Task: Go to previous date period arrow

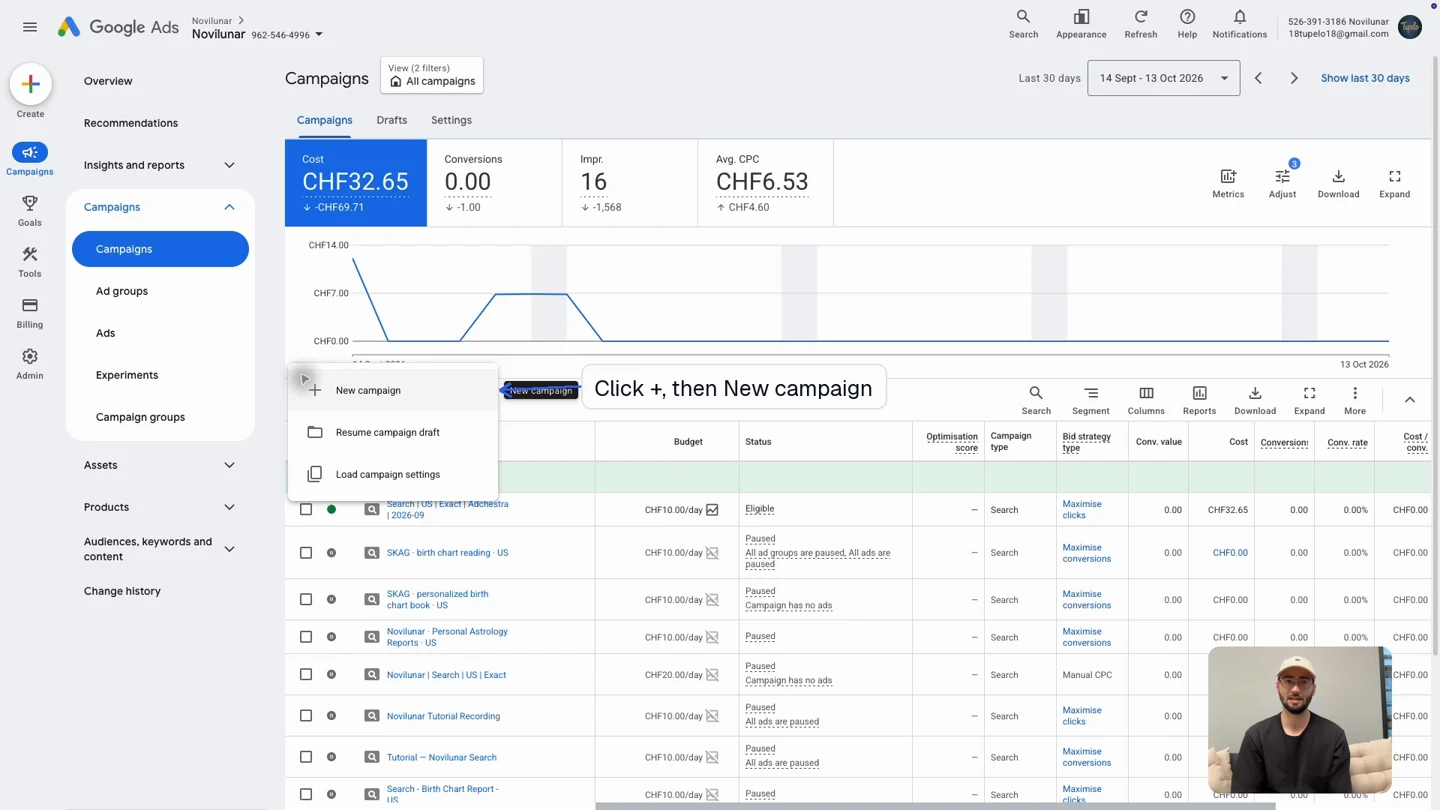Action: click(1258, 78)
